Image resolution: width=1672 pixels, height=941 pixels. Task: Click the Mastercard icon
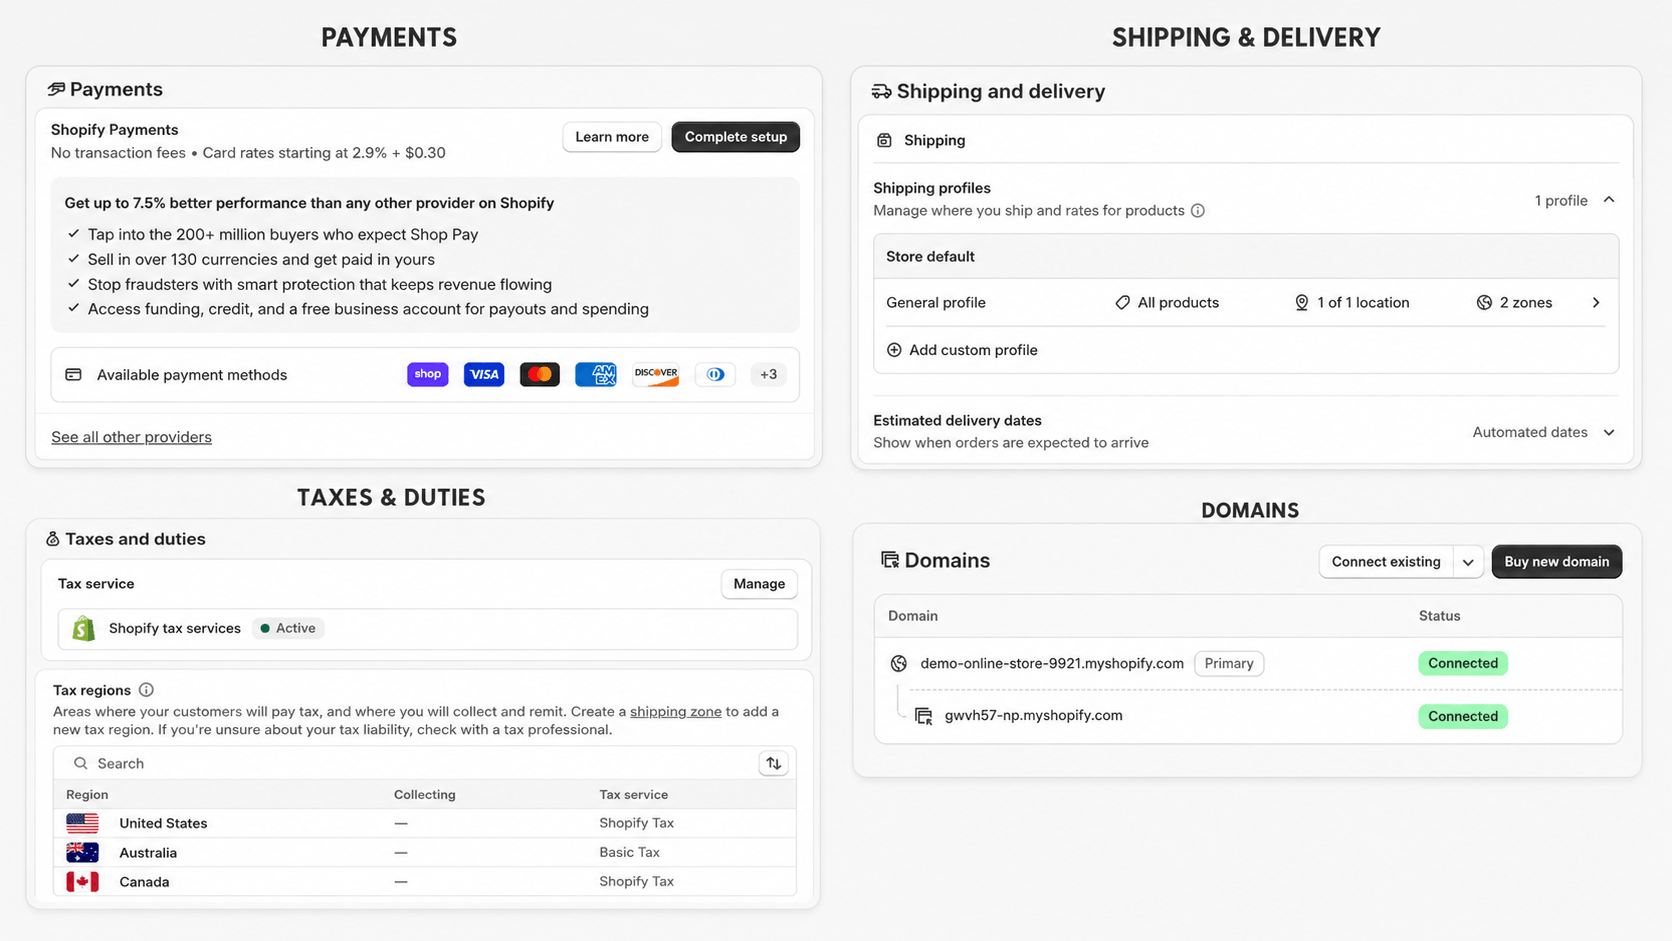pyautogui.click(x=540, y=374)
